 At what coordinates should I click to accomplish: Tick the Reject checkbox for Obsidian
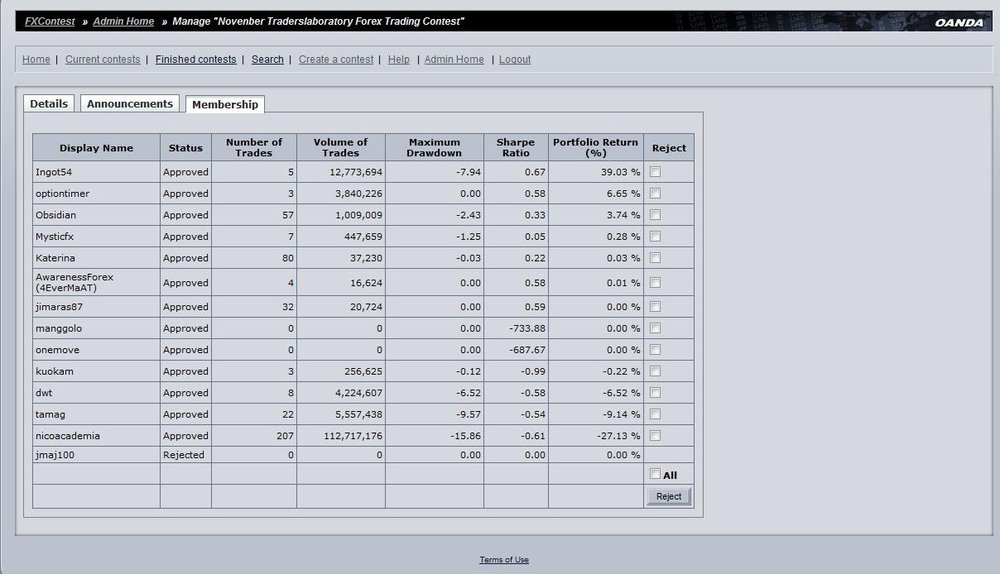655,215
